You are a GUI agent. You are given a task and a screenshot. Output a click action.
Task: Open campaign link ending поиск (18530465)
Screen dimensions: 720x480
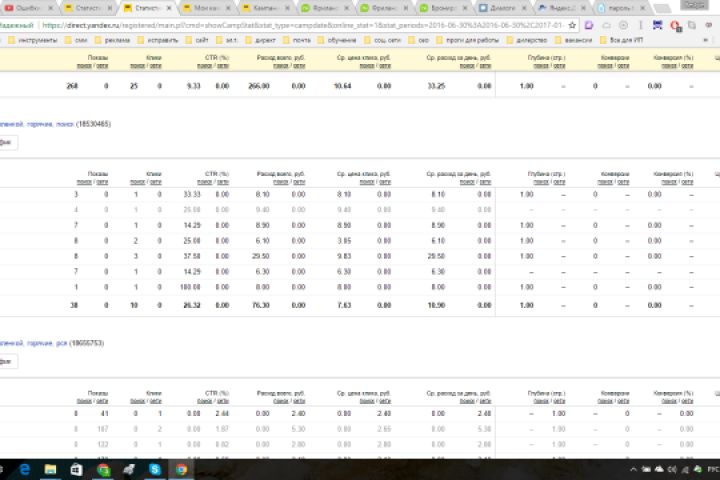pyautogui.click(x=37, y=124)
